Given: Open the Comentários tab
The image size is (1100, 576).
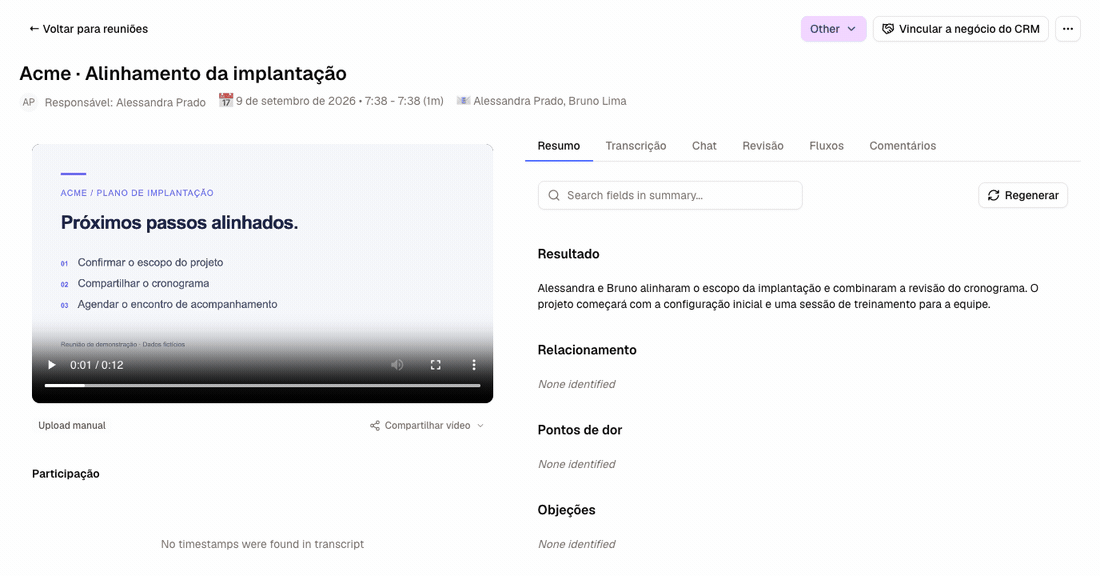Looking at the screenshot, I should point(902,146).
